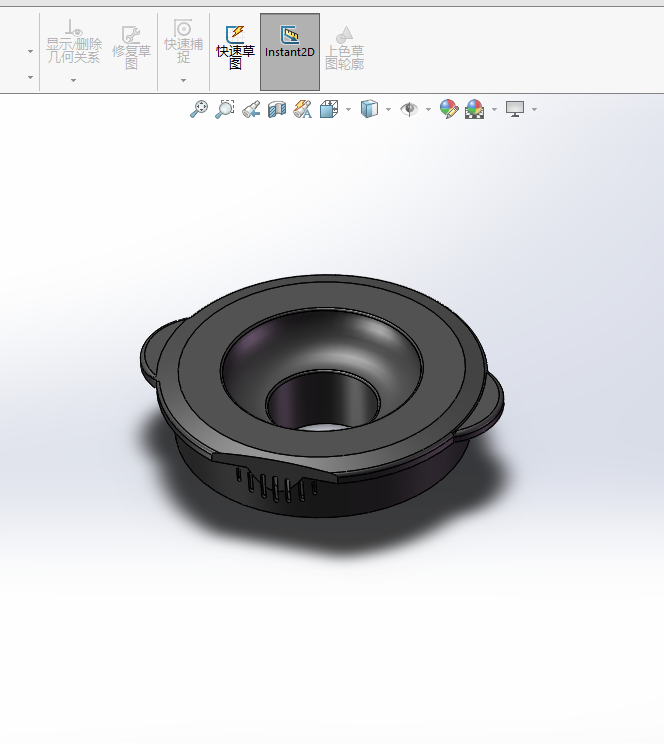The image size is (664, 744).
Task: Click the Display/Delete Relations (显示/删除几何关系) tool
Action: point(74,42)
